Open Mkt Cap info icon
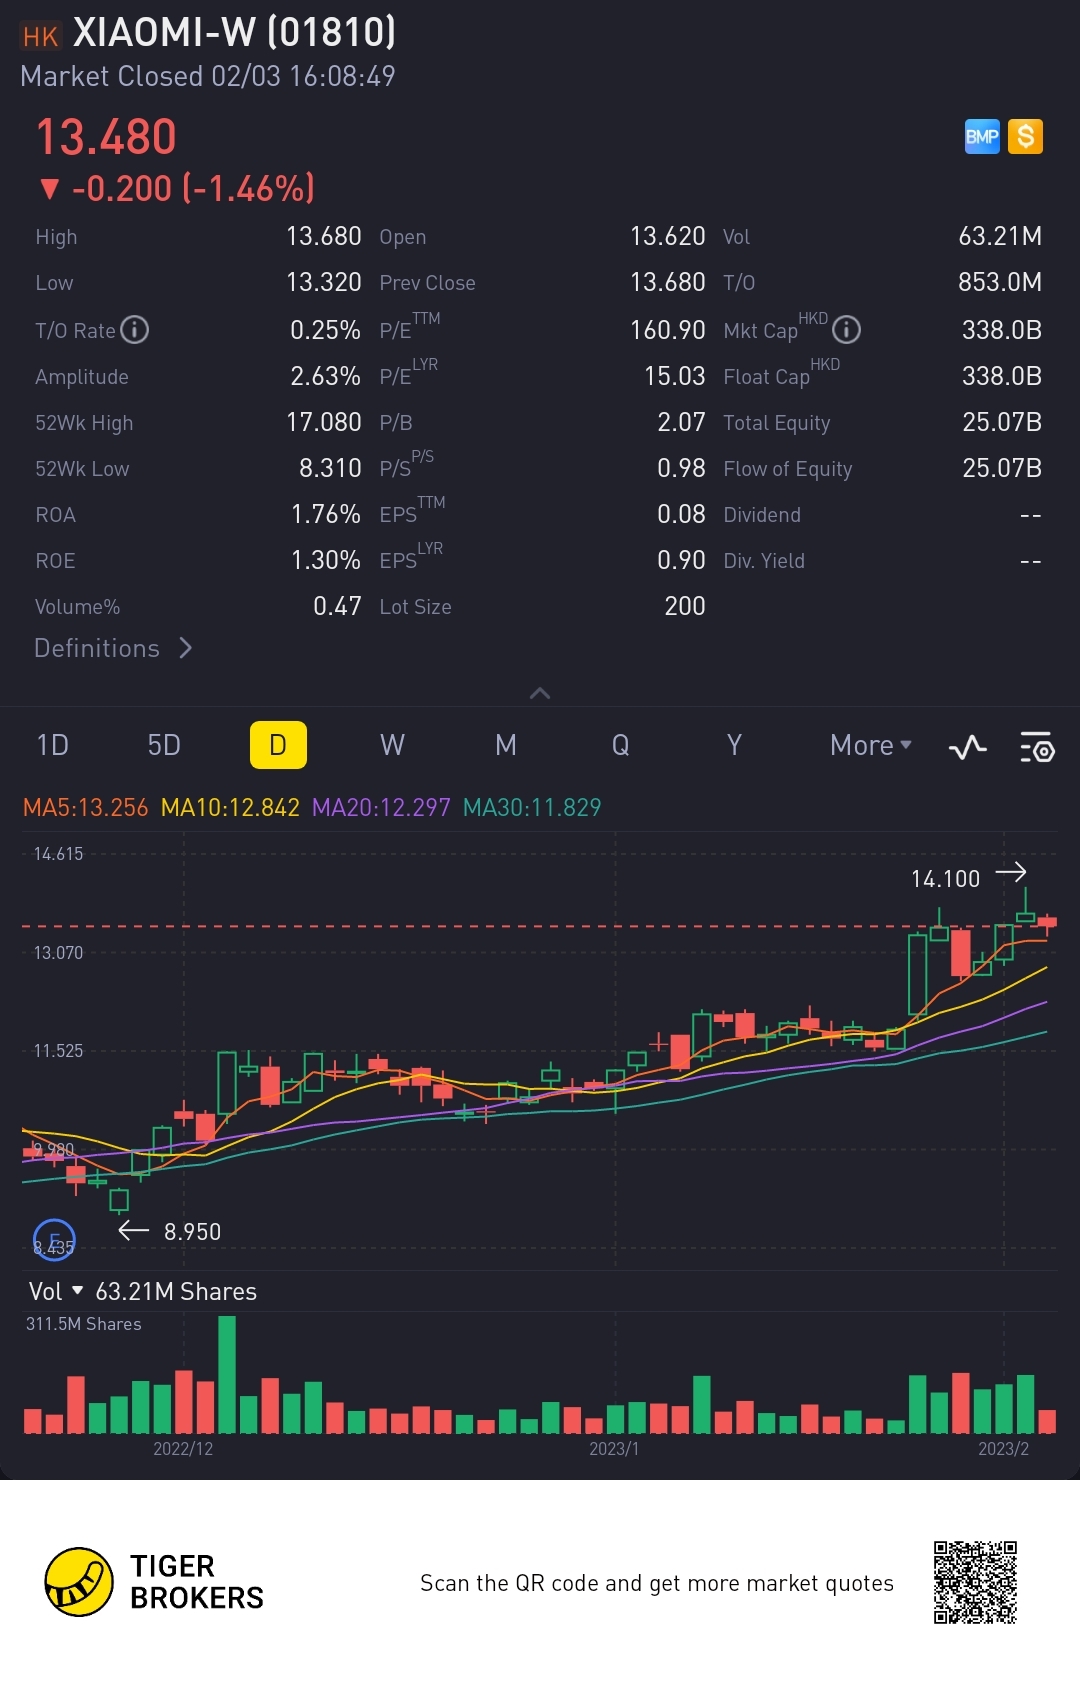The height and width of the screenshot is (1685, 1080). 846,329
